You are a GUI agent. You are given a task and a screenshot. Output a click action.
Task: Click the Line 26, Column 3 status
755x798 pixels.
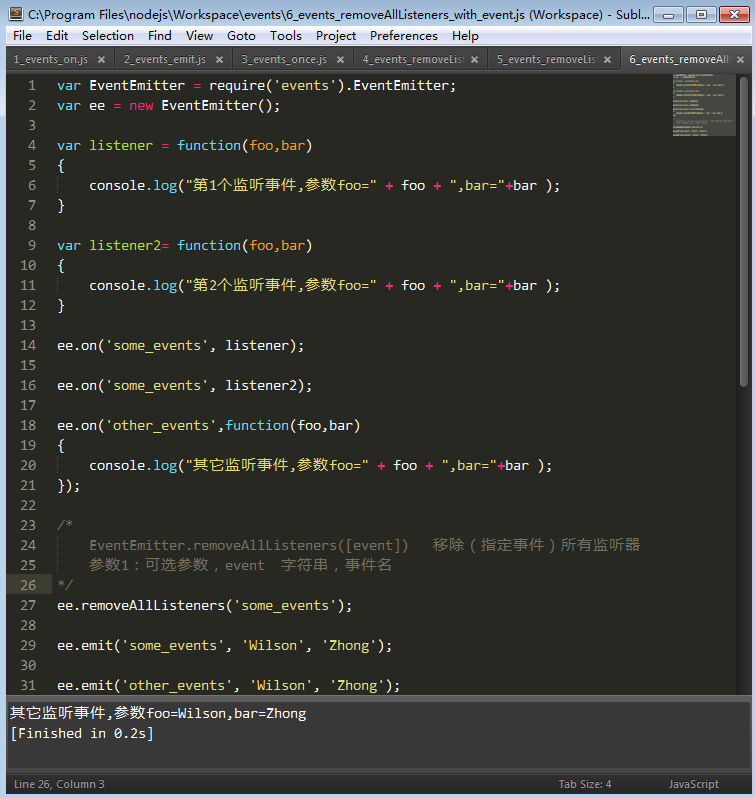pyautogui.click(x=59, y=784)
